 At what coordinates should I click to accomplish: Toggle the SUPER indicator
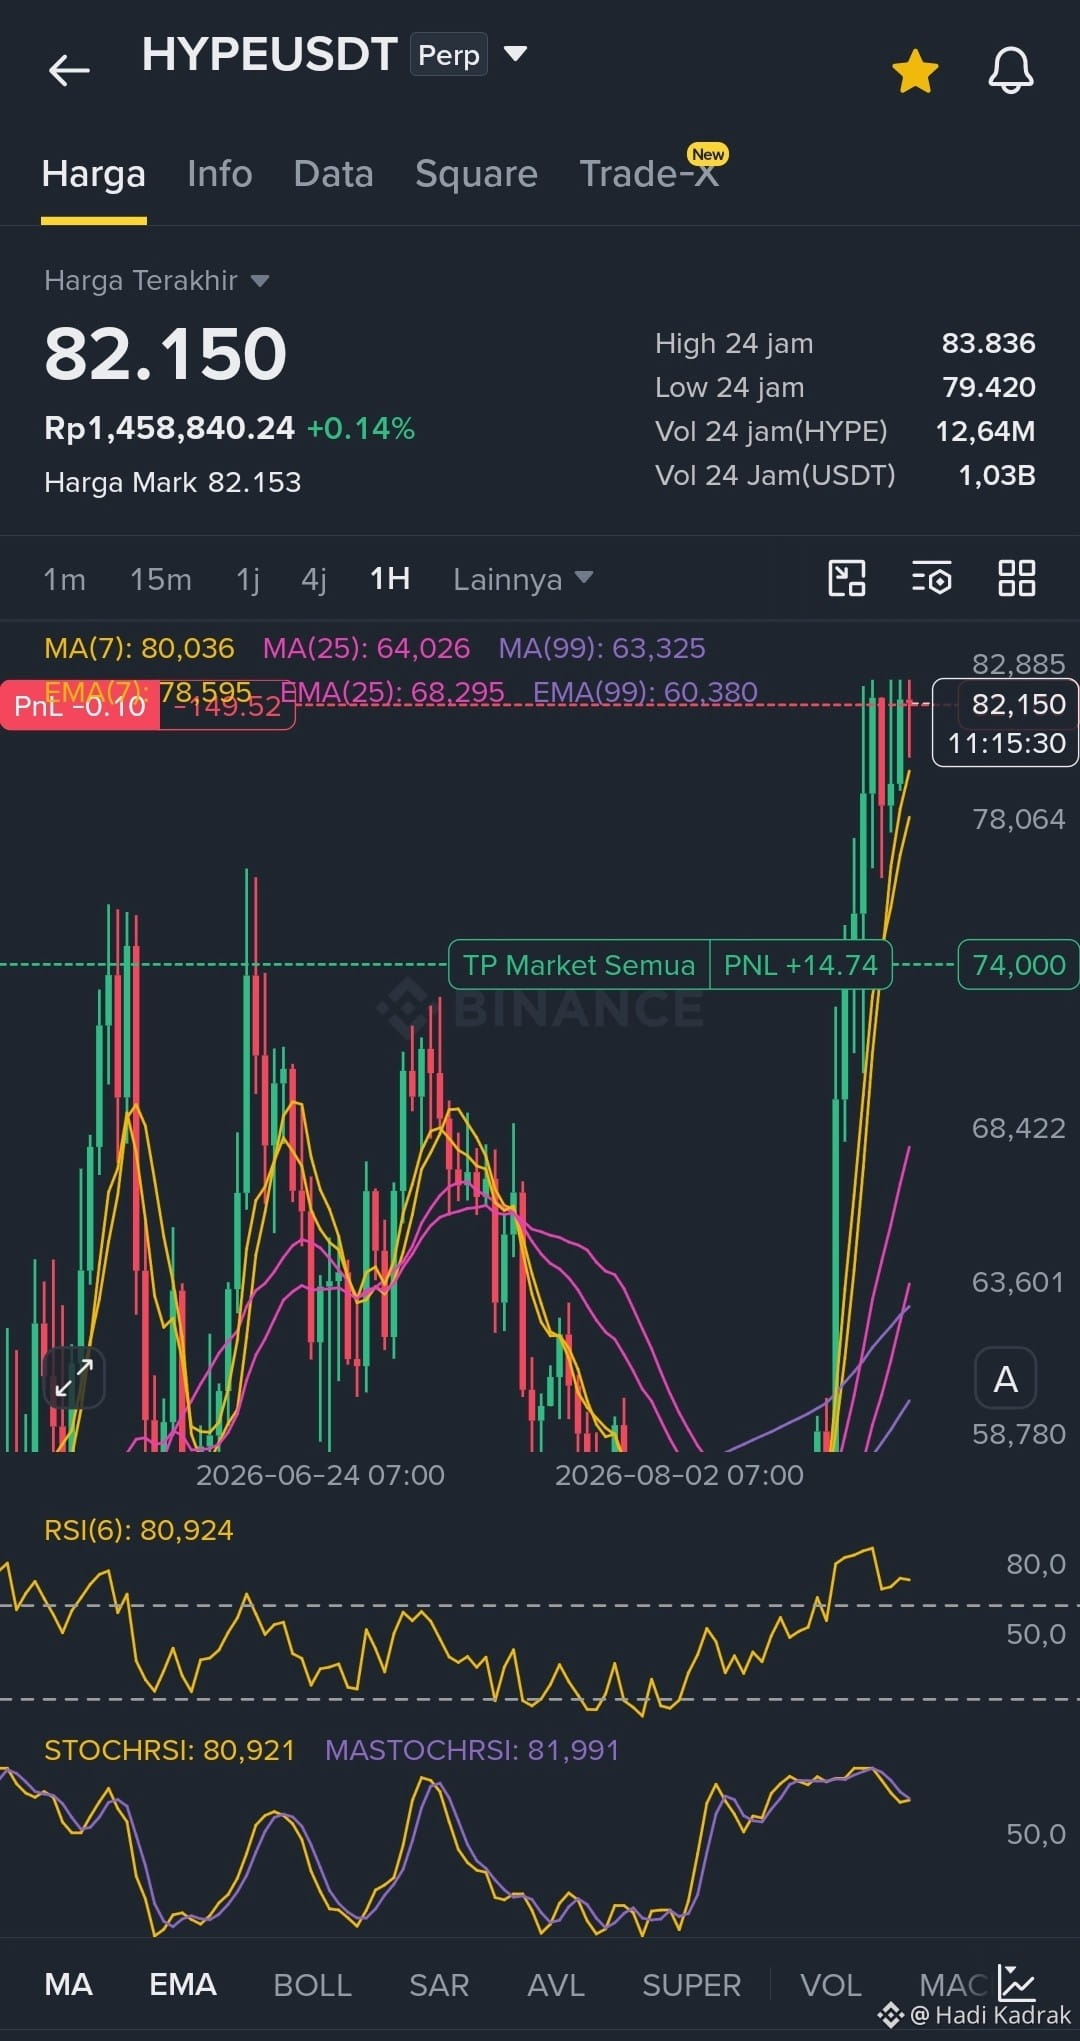click(x=691, y=1985)
